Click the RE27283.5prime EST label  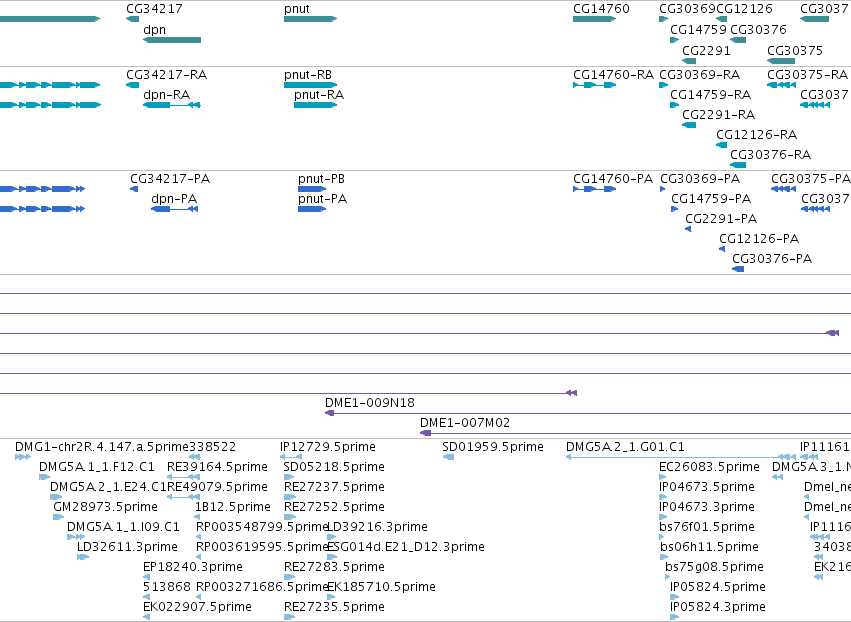tap(334, 567)
